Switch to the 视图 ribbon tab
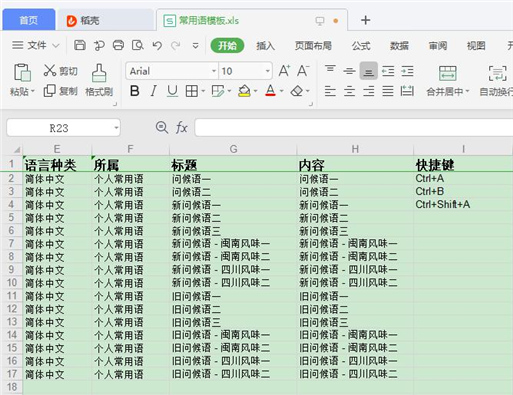This screenshot has width=513, height=395. (476, 46)
